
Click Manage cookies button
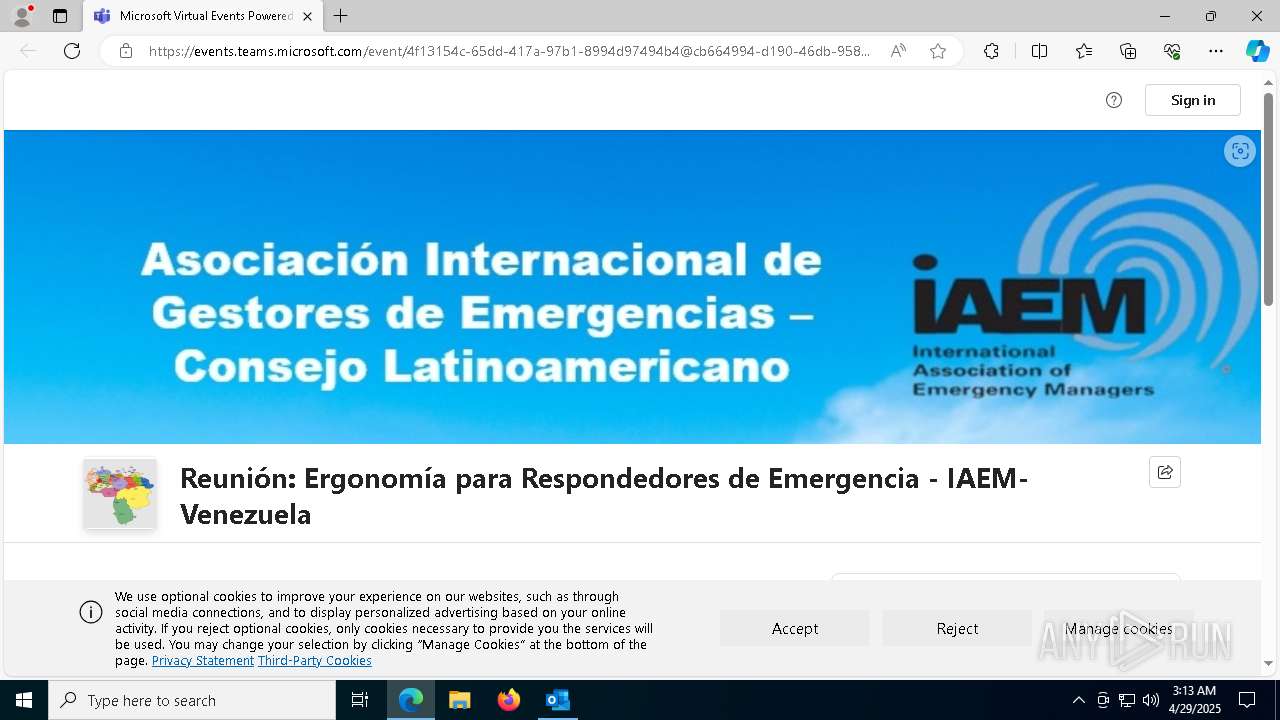click(1119, 628)
